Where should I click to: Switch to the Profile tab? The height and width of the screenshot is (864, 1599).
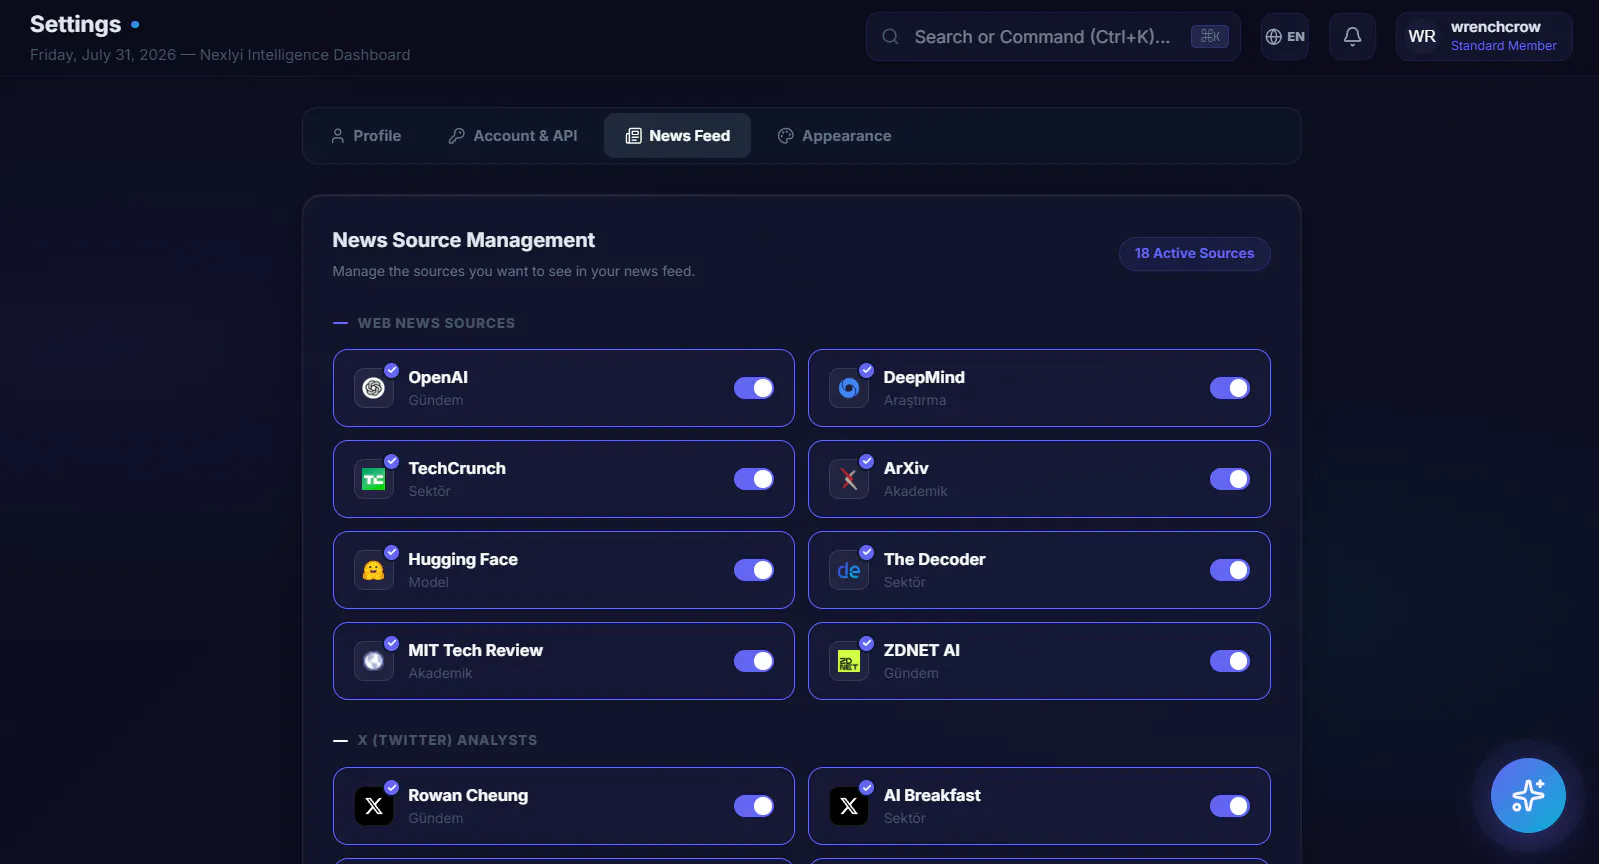click(366, 136)
